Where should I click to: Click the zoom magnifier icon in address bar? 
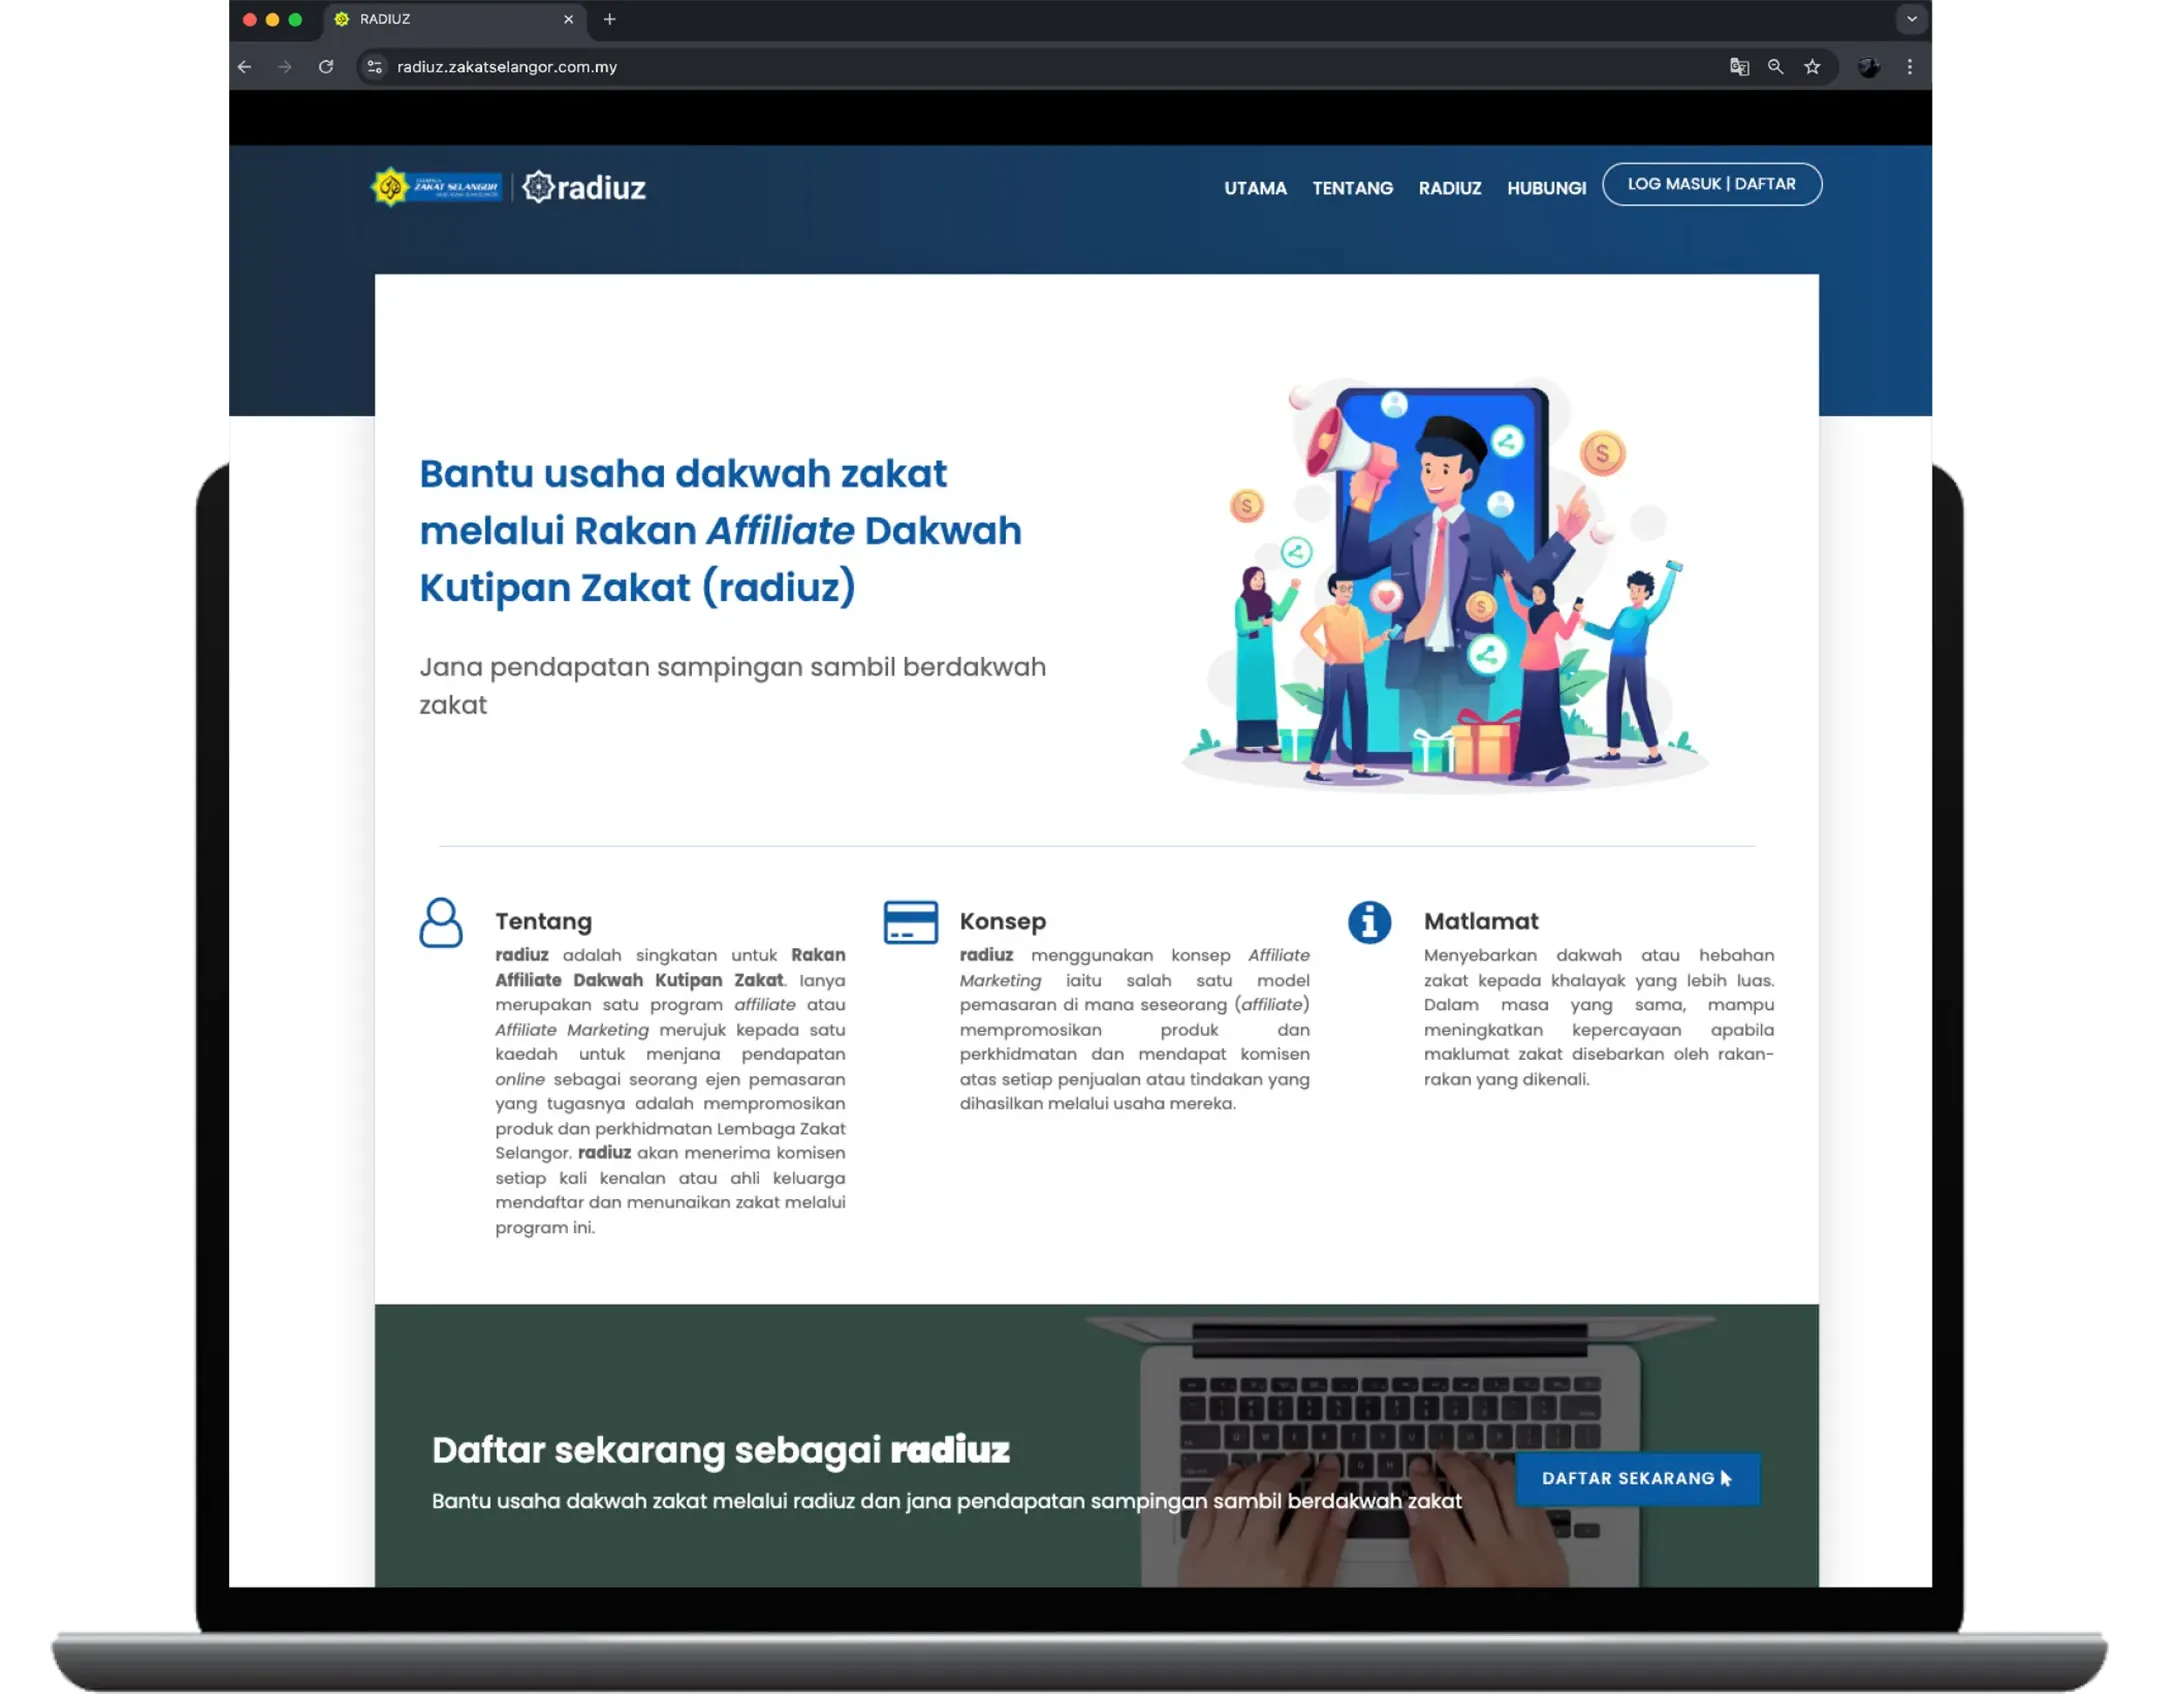coord(1775,67)
